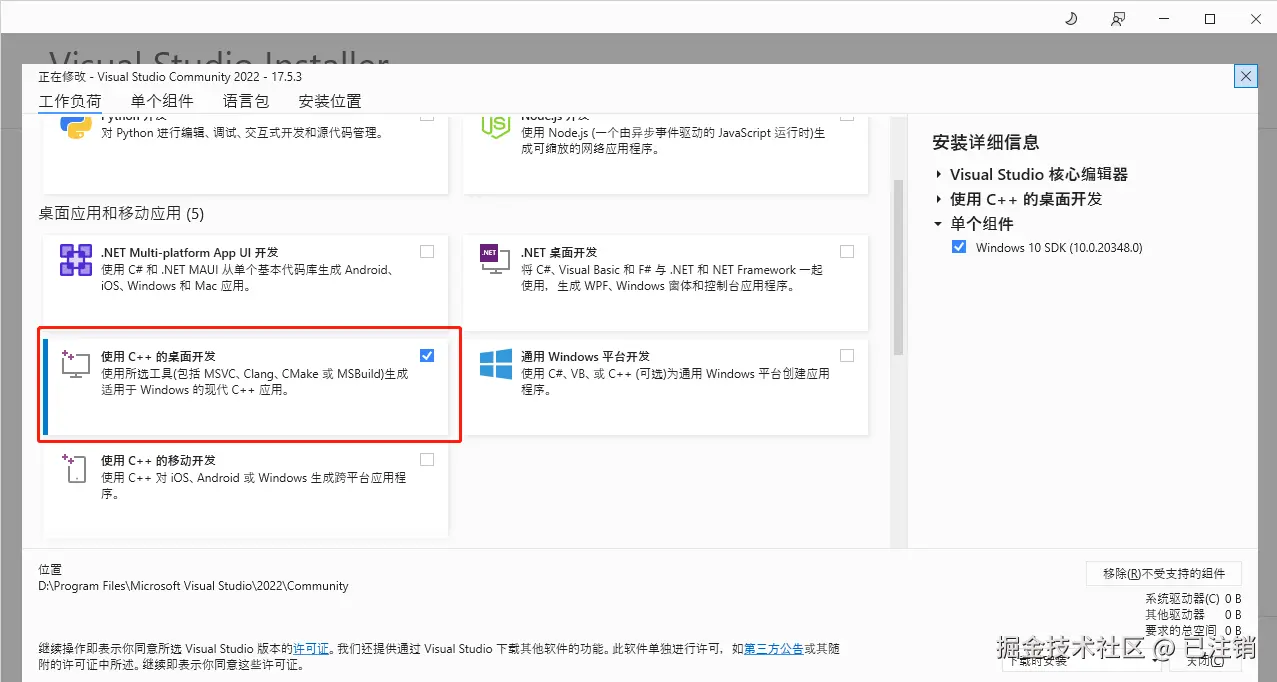Expand 使用 C++ 的桌面开发 in install details

939,200
